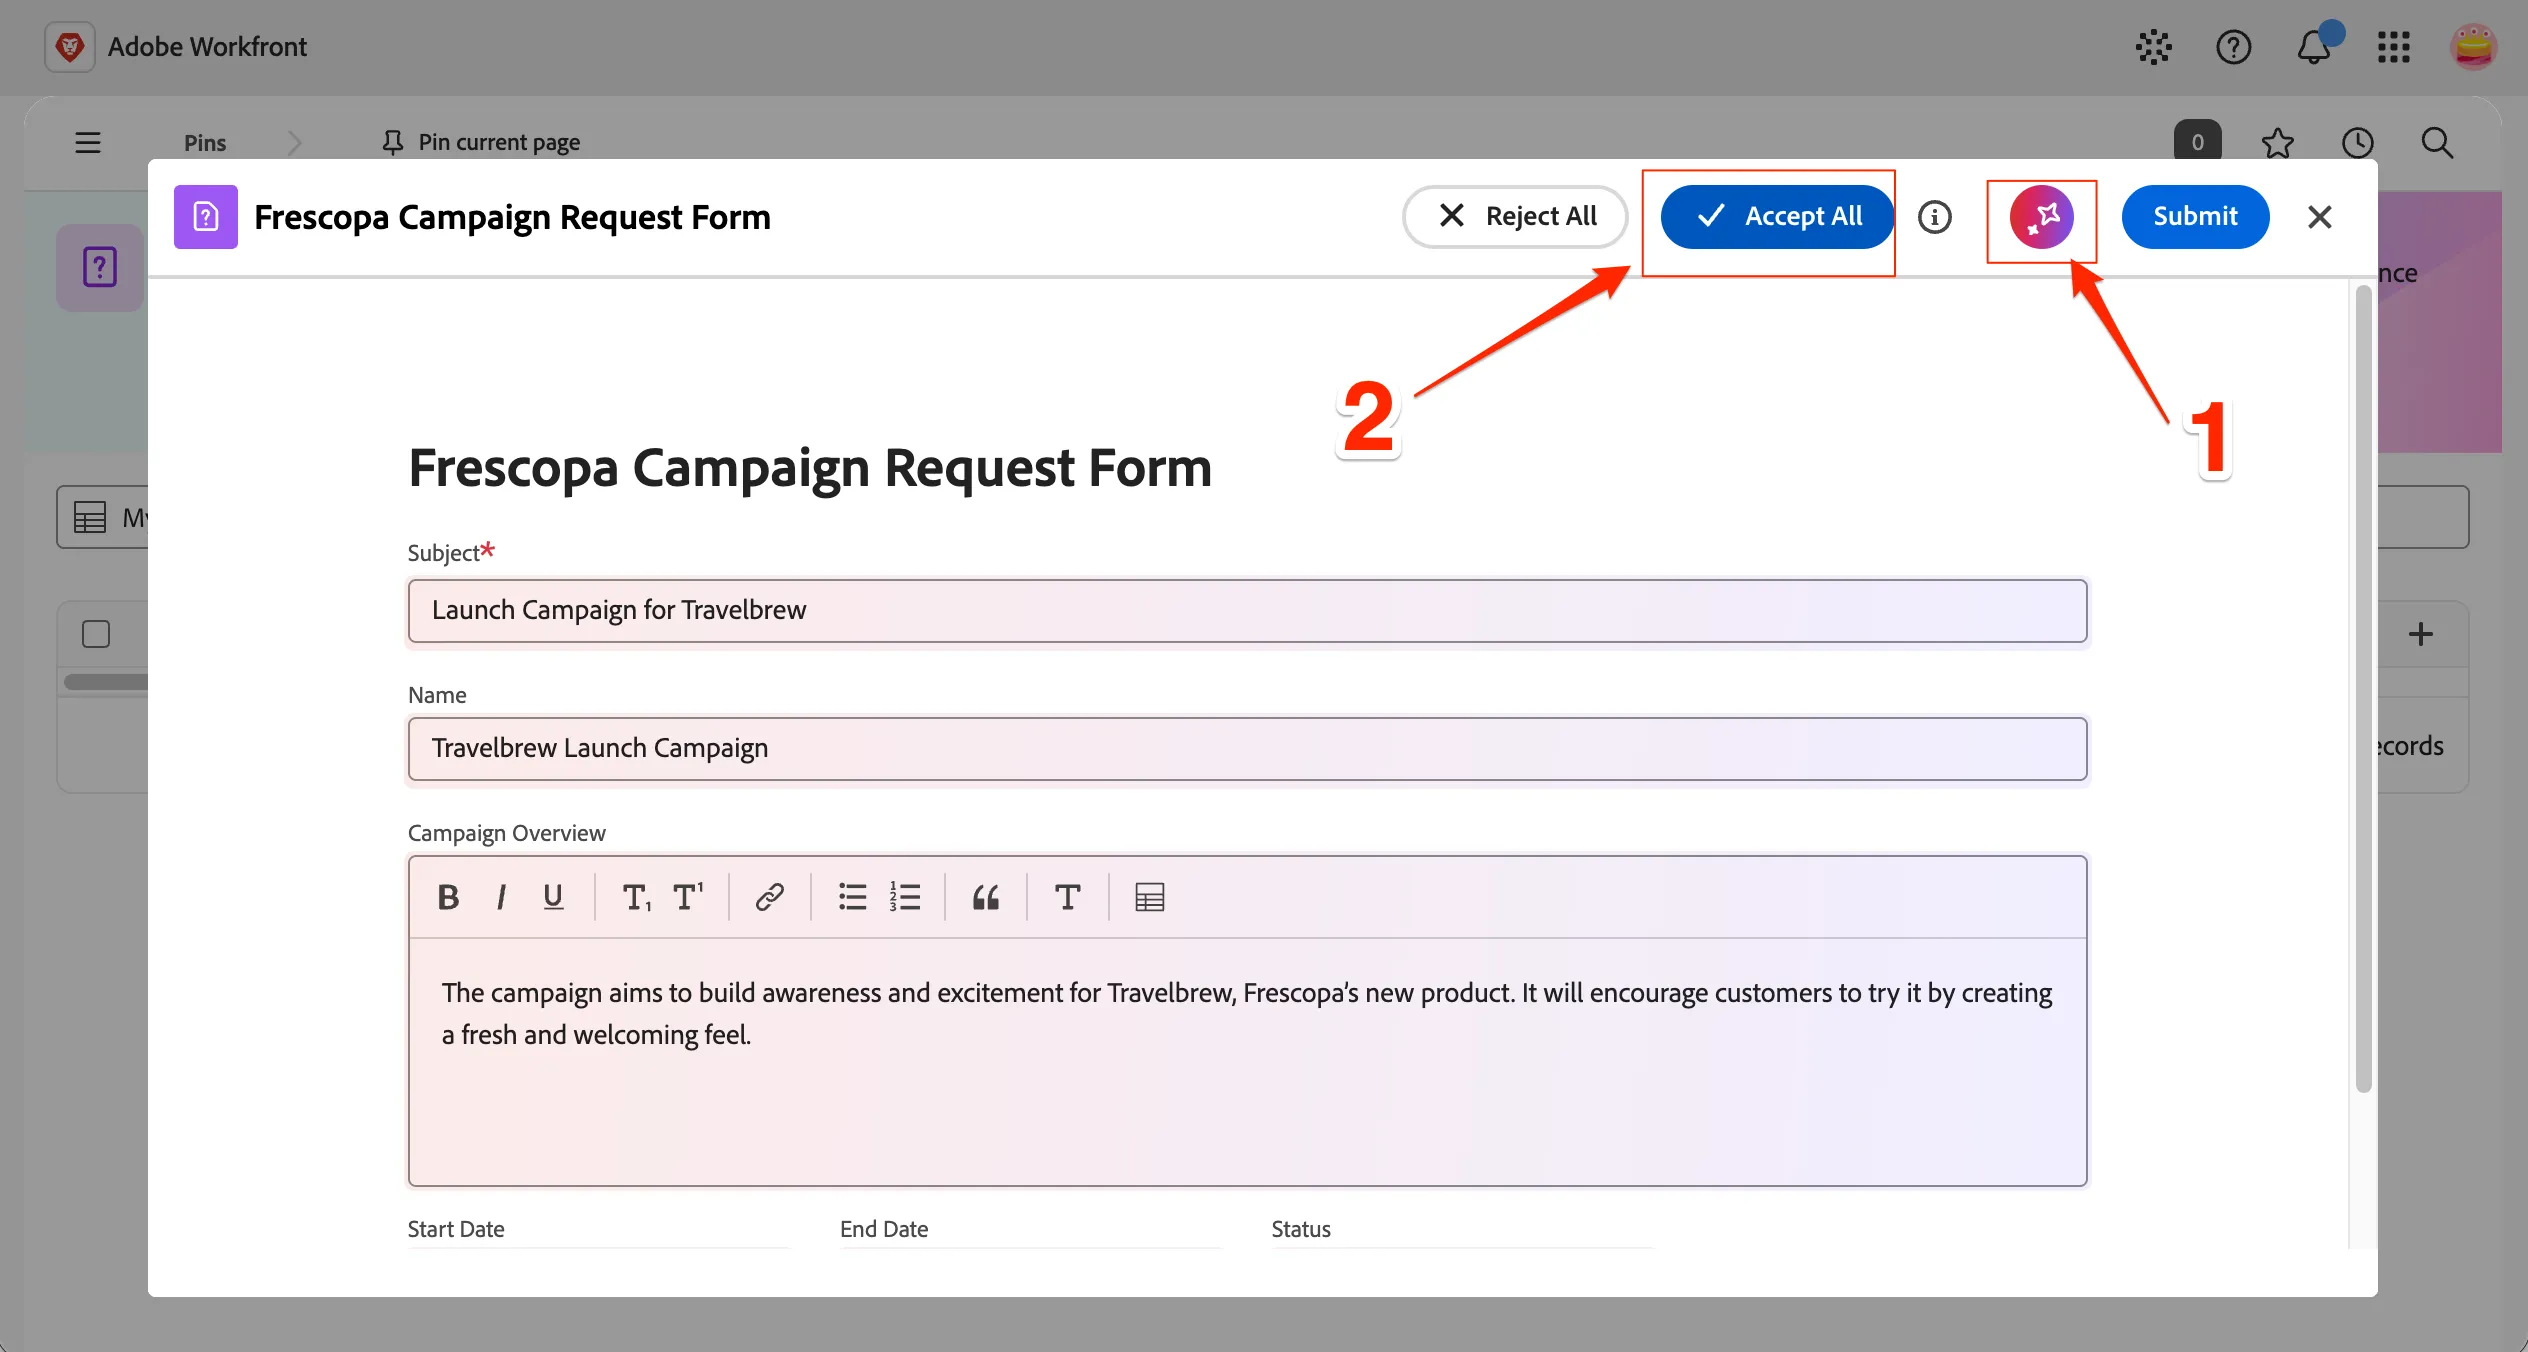Image resolution: width=2528 pixels, height=1352 pixels.
Task: Open the Pins menu
Action: tap(205, 143)
